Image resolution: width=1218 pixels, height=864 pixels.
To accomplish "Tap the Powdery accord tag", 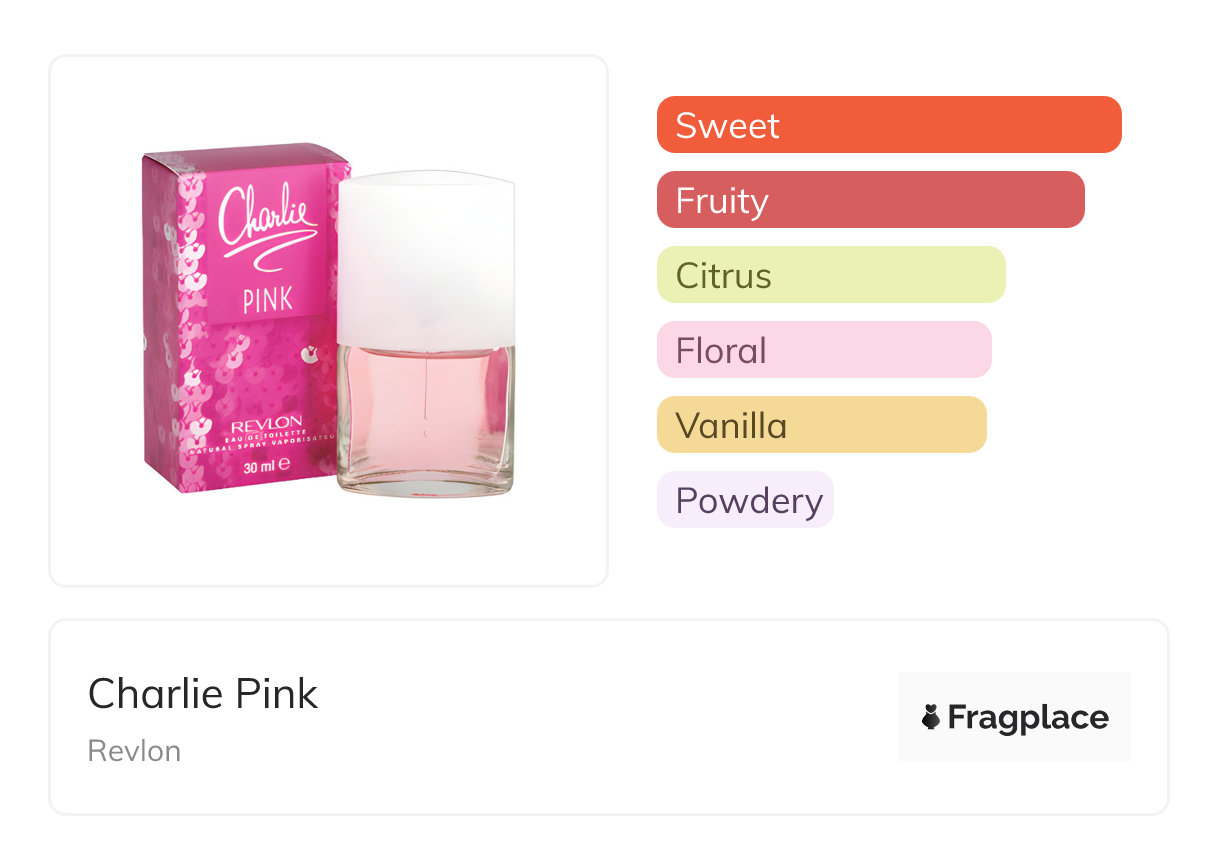I will (x=745, y=500).
